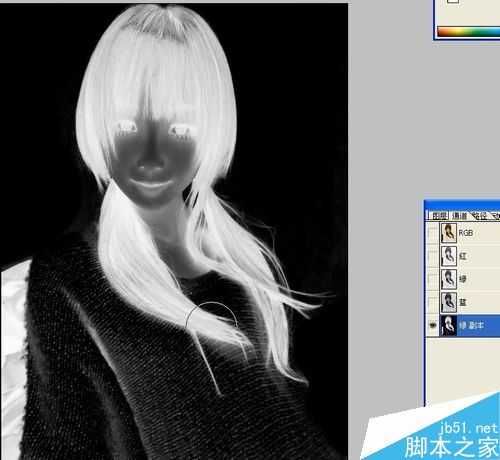Open the jb51.net watermark link
Image resolution: width=500 pixels, height=460 pixels.
point(469,428)
